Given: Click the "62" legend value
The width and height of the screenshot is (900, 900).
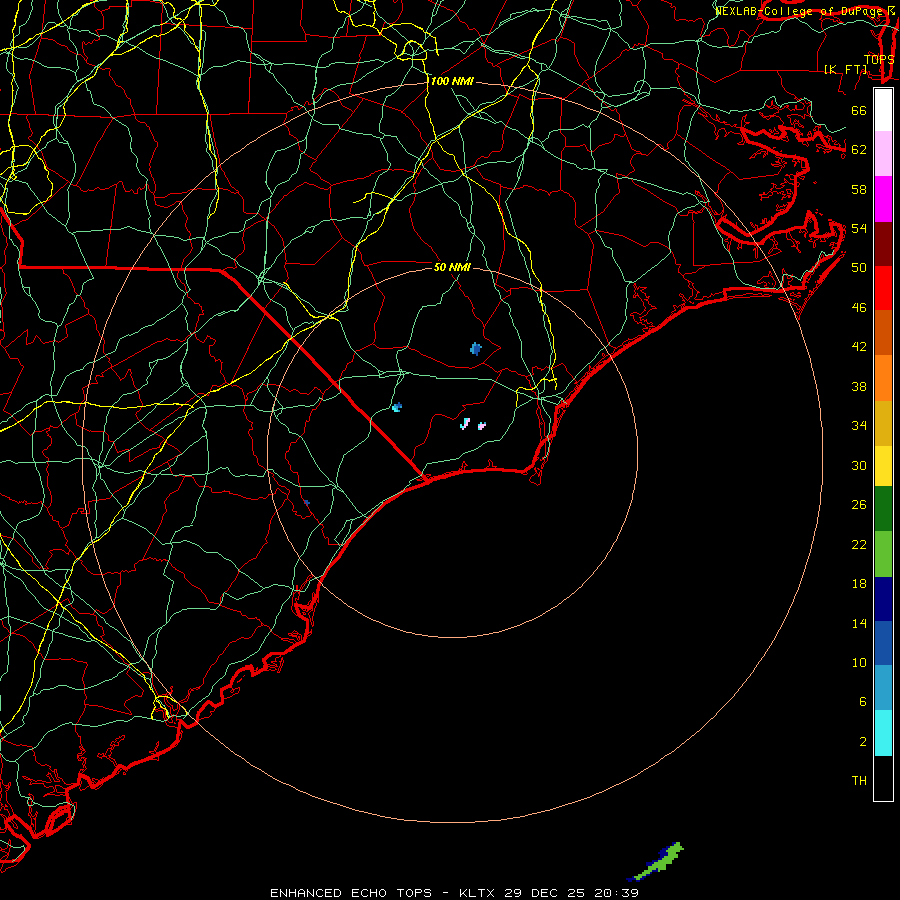Looking at the screenshot, I should click(859, 150).
